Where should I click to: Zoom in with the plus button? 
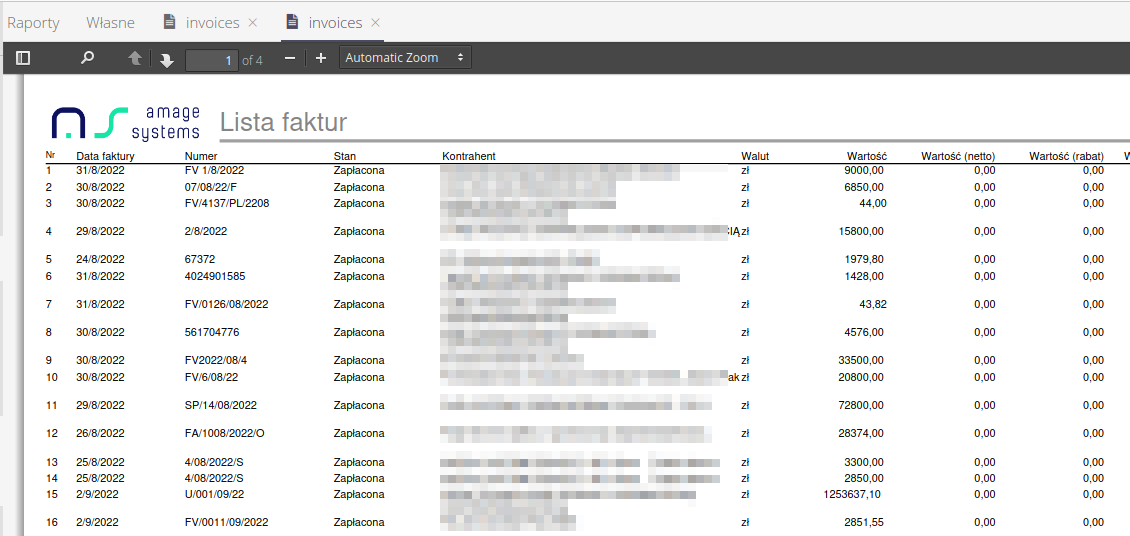pos(321,59)
